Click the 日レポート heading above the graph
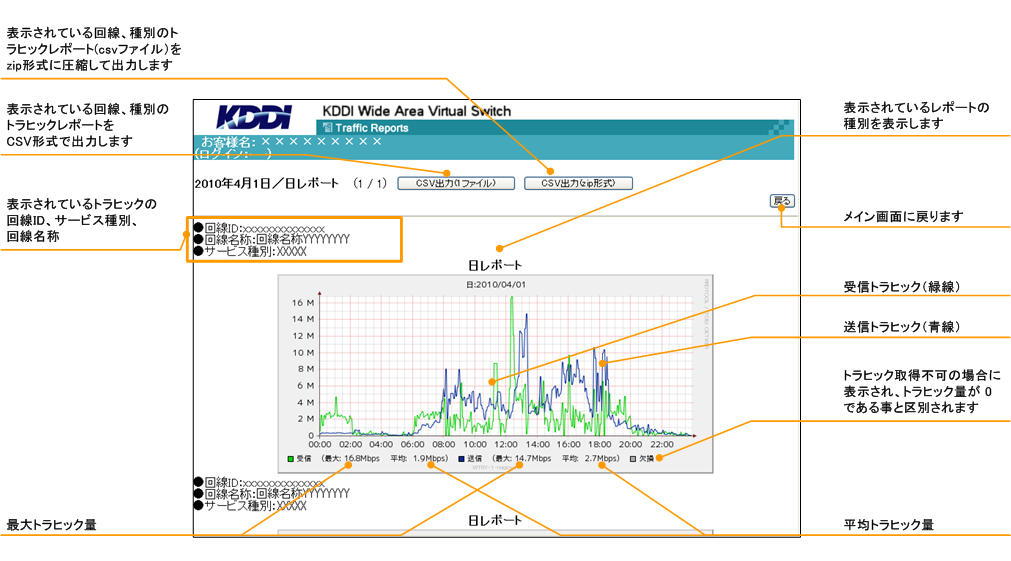Image resolution: width=1011 pixels, height=561 pixels. pos(495,265)
